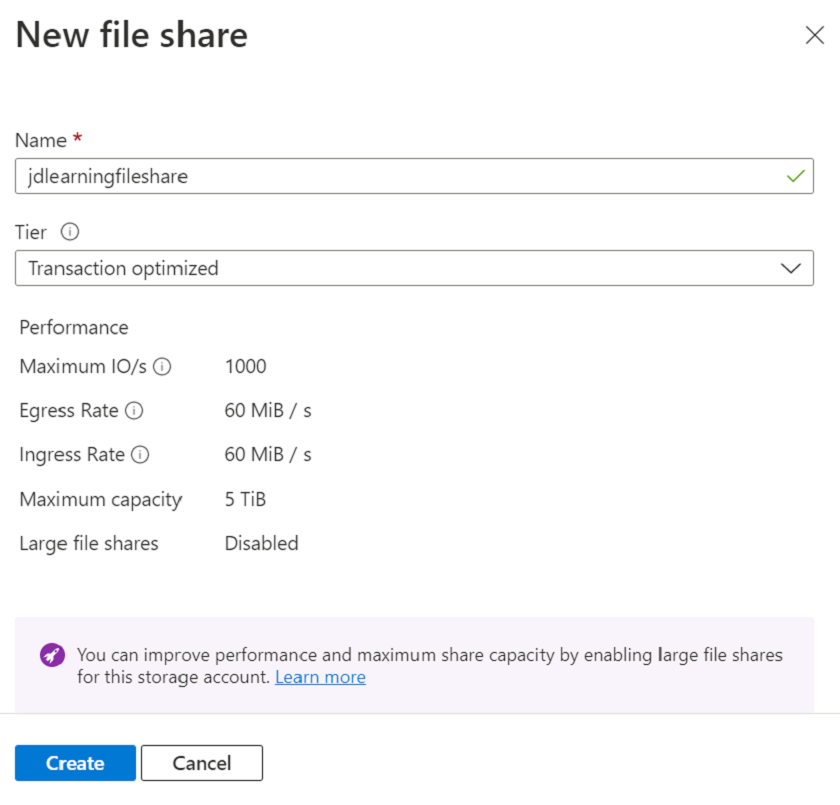This screenshot has width=840, height=805.
Task: Click the Egress Rate info icon
Action: tap(134, 411)
